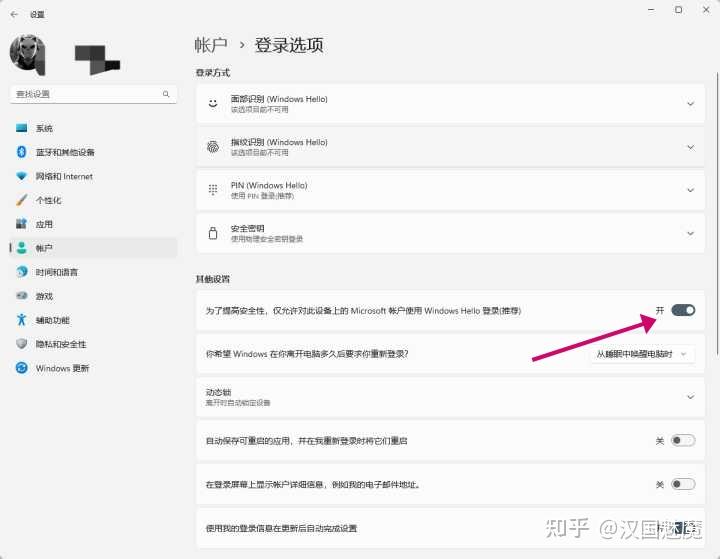Enable 自动保存可重启的应用 toggle
The width and height of the screenshot is (720, 559).
(683, 440)
